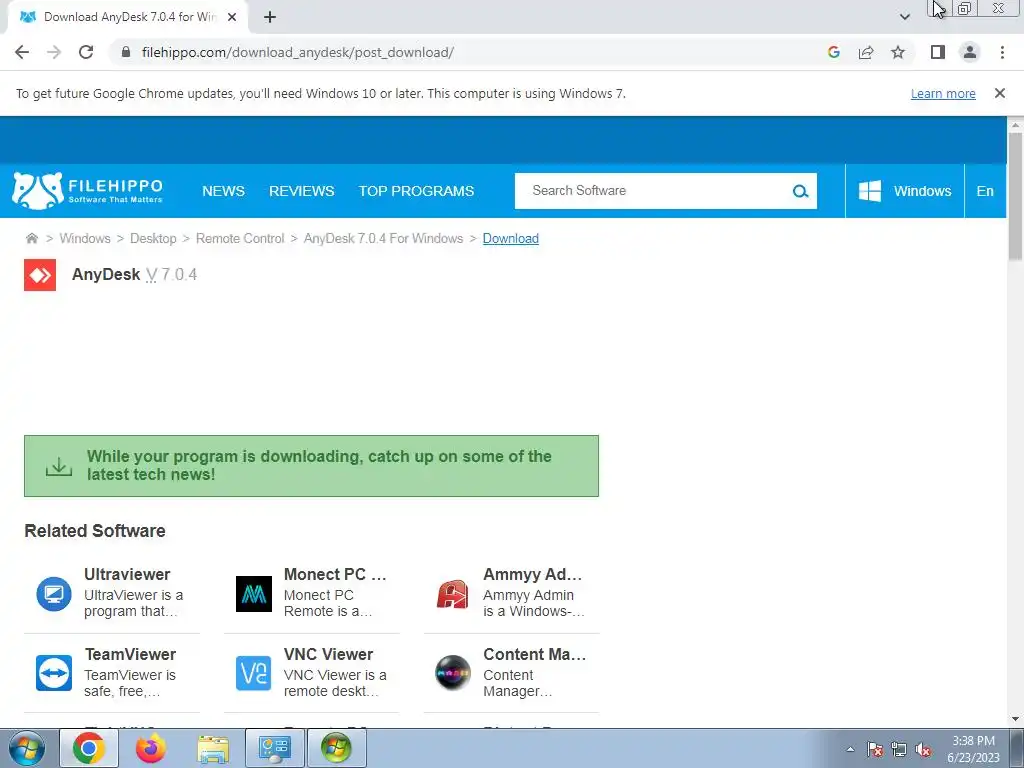Click the muted volume tray icon
Screen dimensions: 1024x768
[923, 749]
